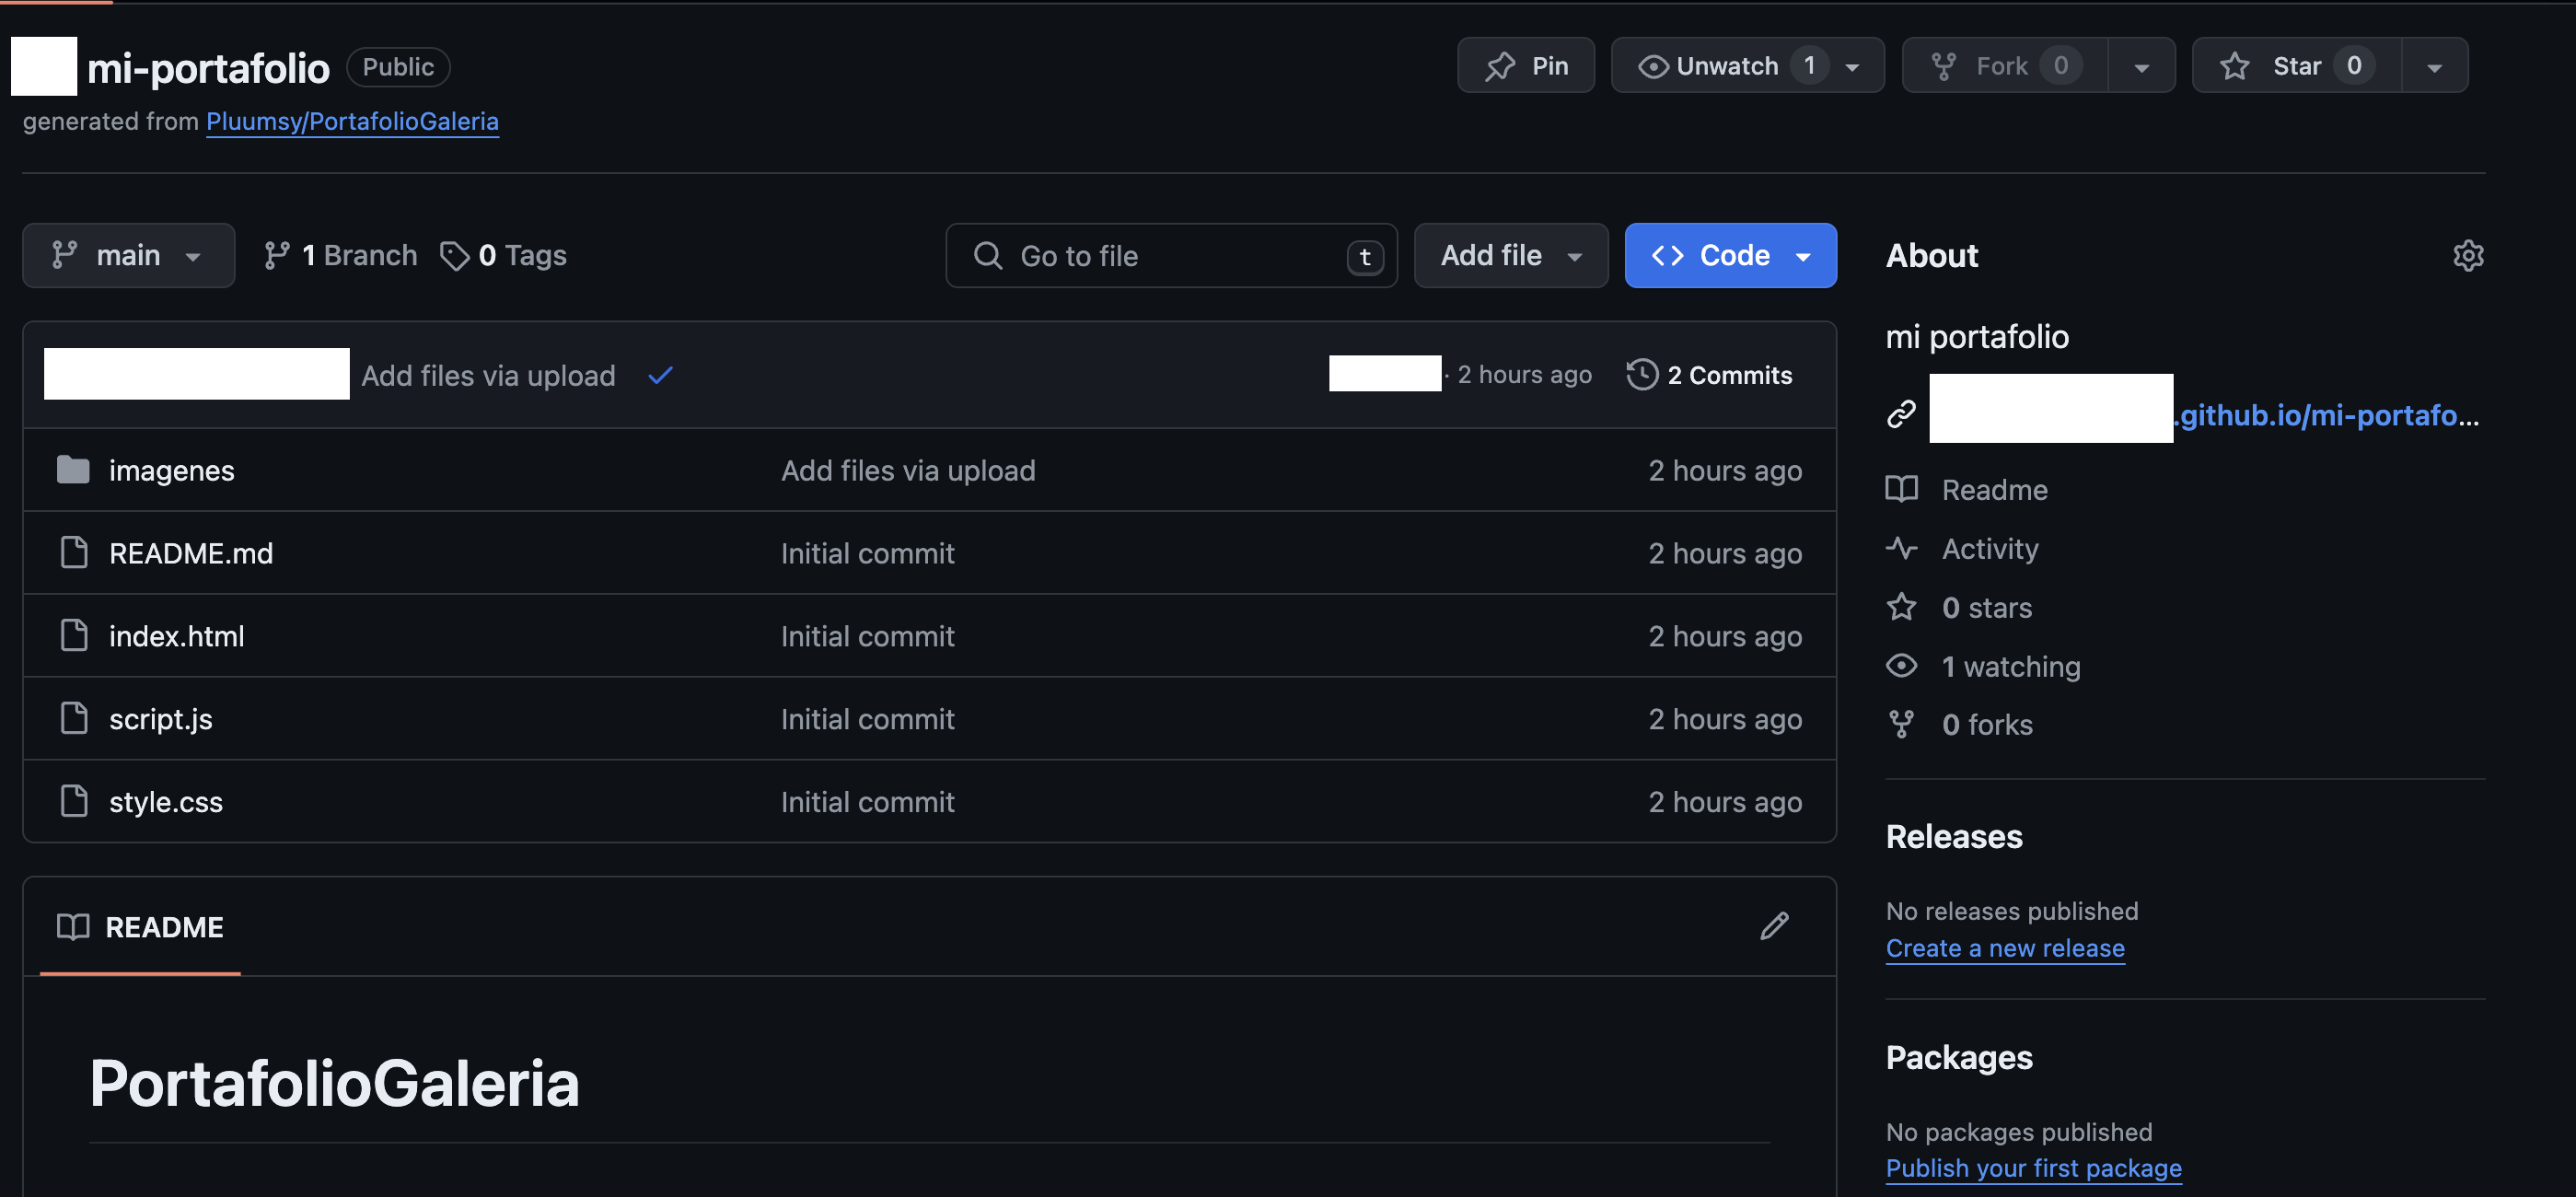Click the '2 hours ago' time in style.css row

coord(1725,802)
